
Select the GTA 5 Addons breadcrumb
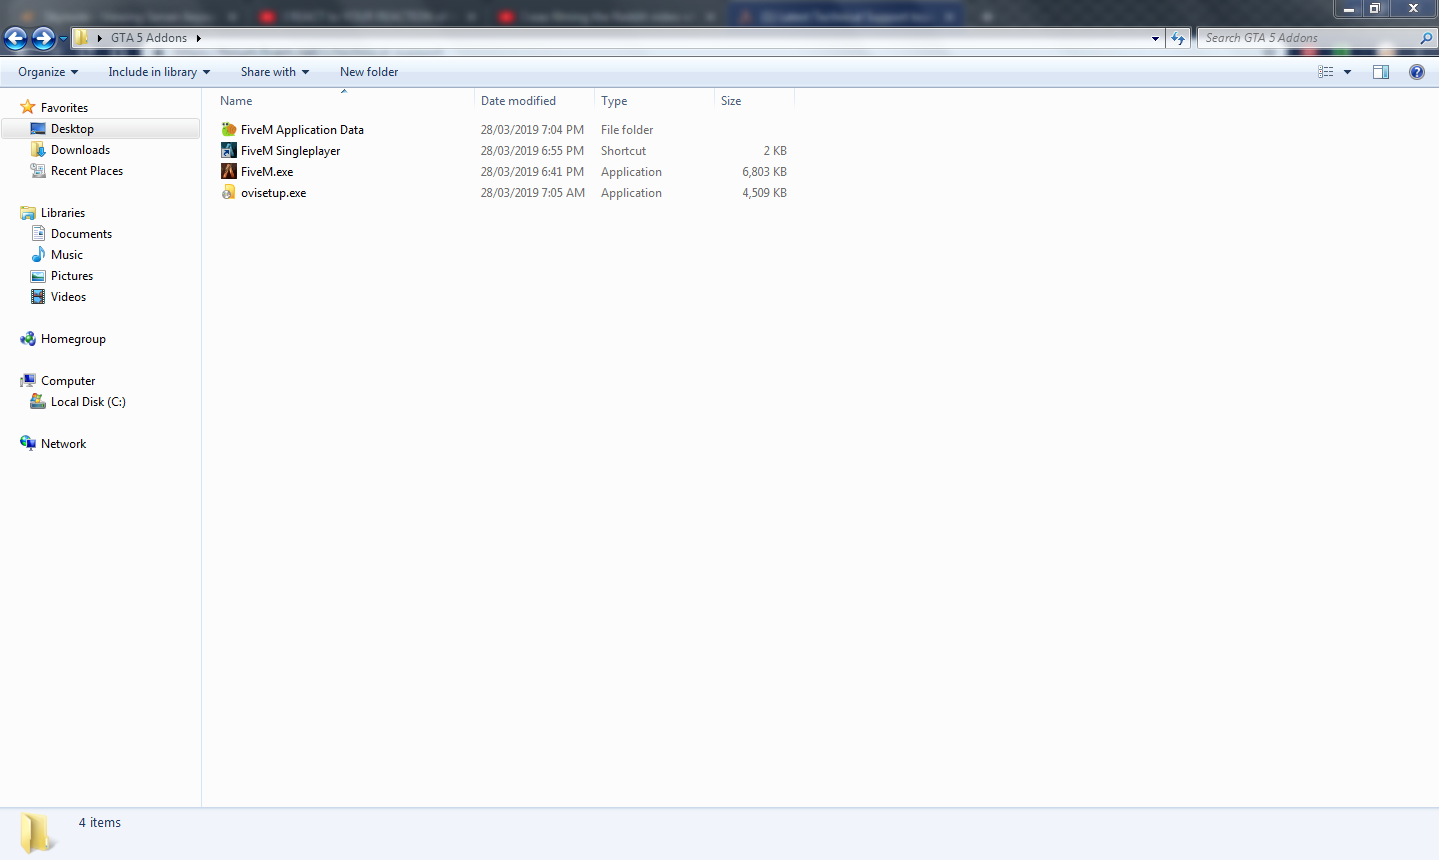tap(149, 38)
